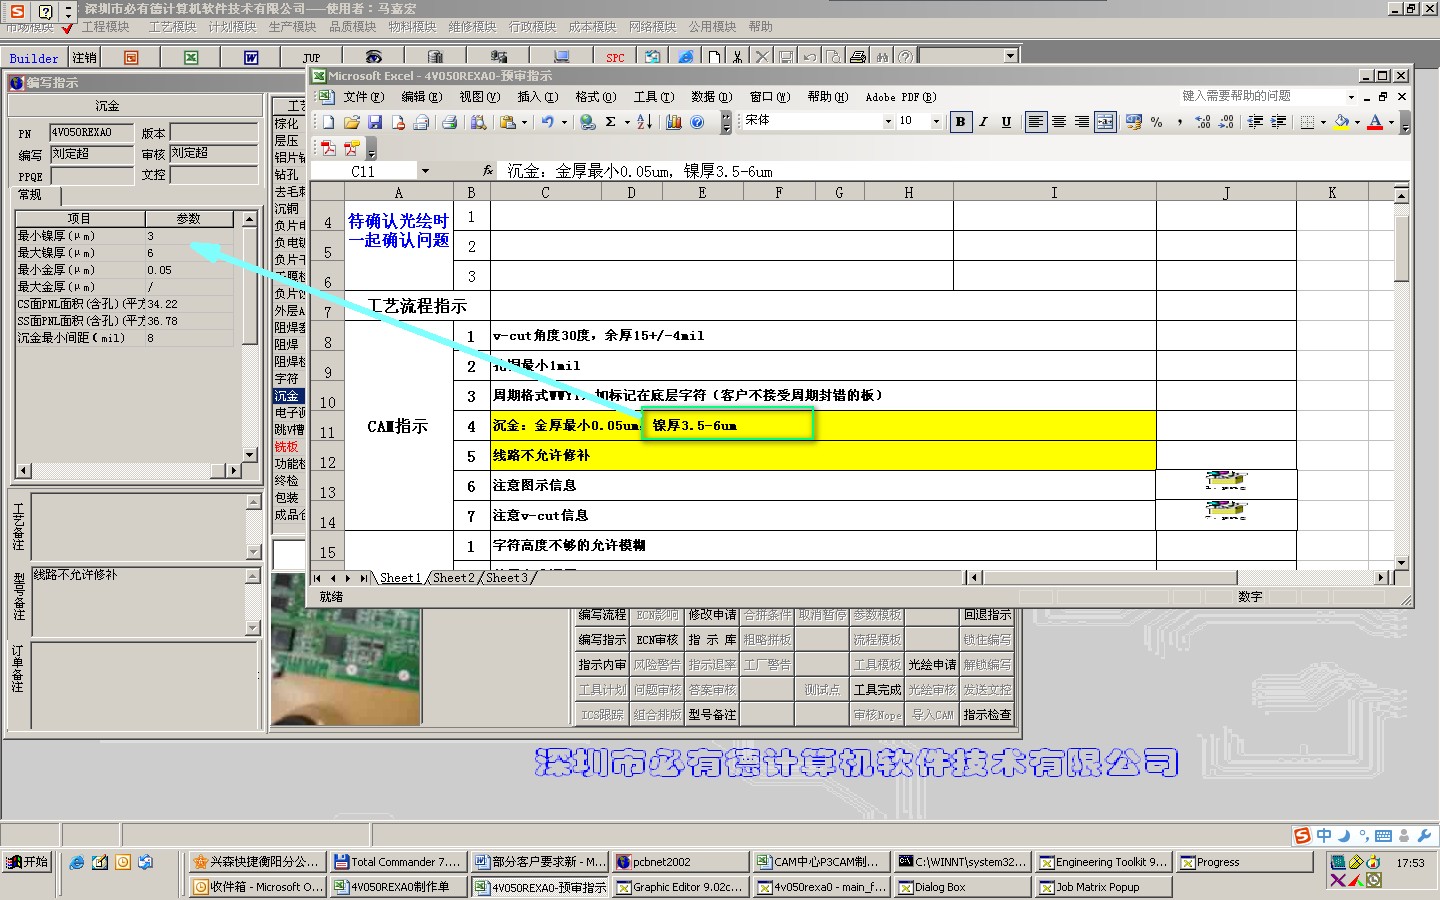Toggle Align Left
Viewport: 1440px width, 900px height.
coord(1036,122)
